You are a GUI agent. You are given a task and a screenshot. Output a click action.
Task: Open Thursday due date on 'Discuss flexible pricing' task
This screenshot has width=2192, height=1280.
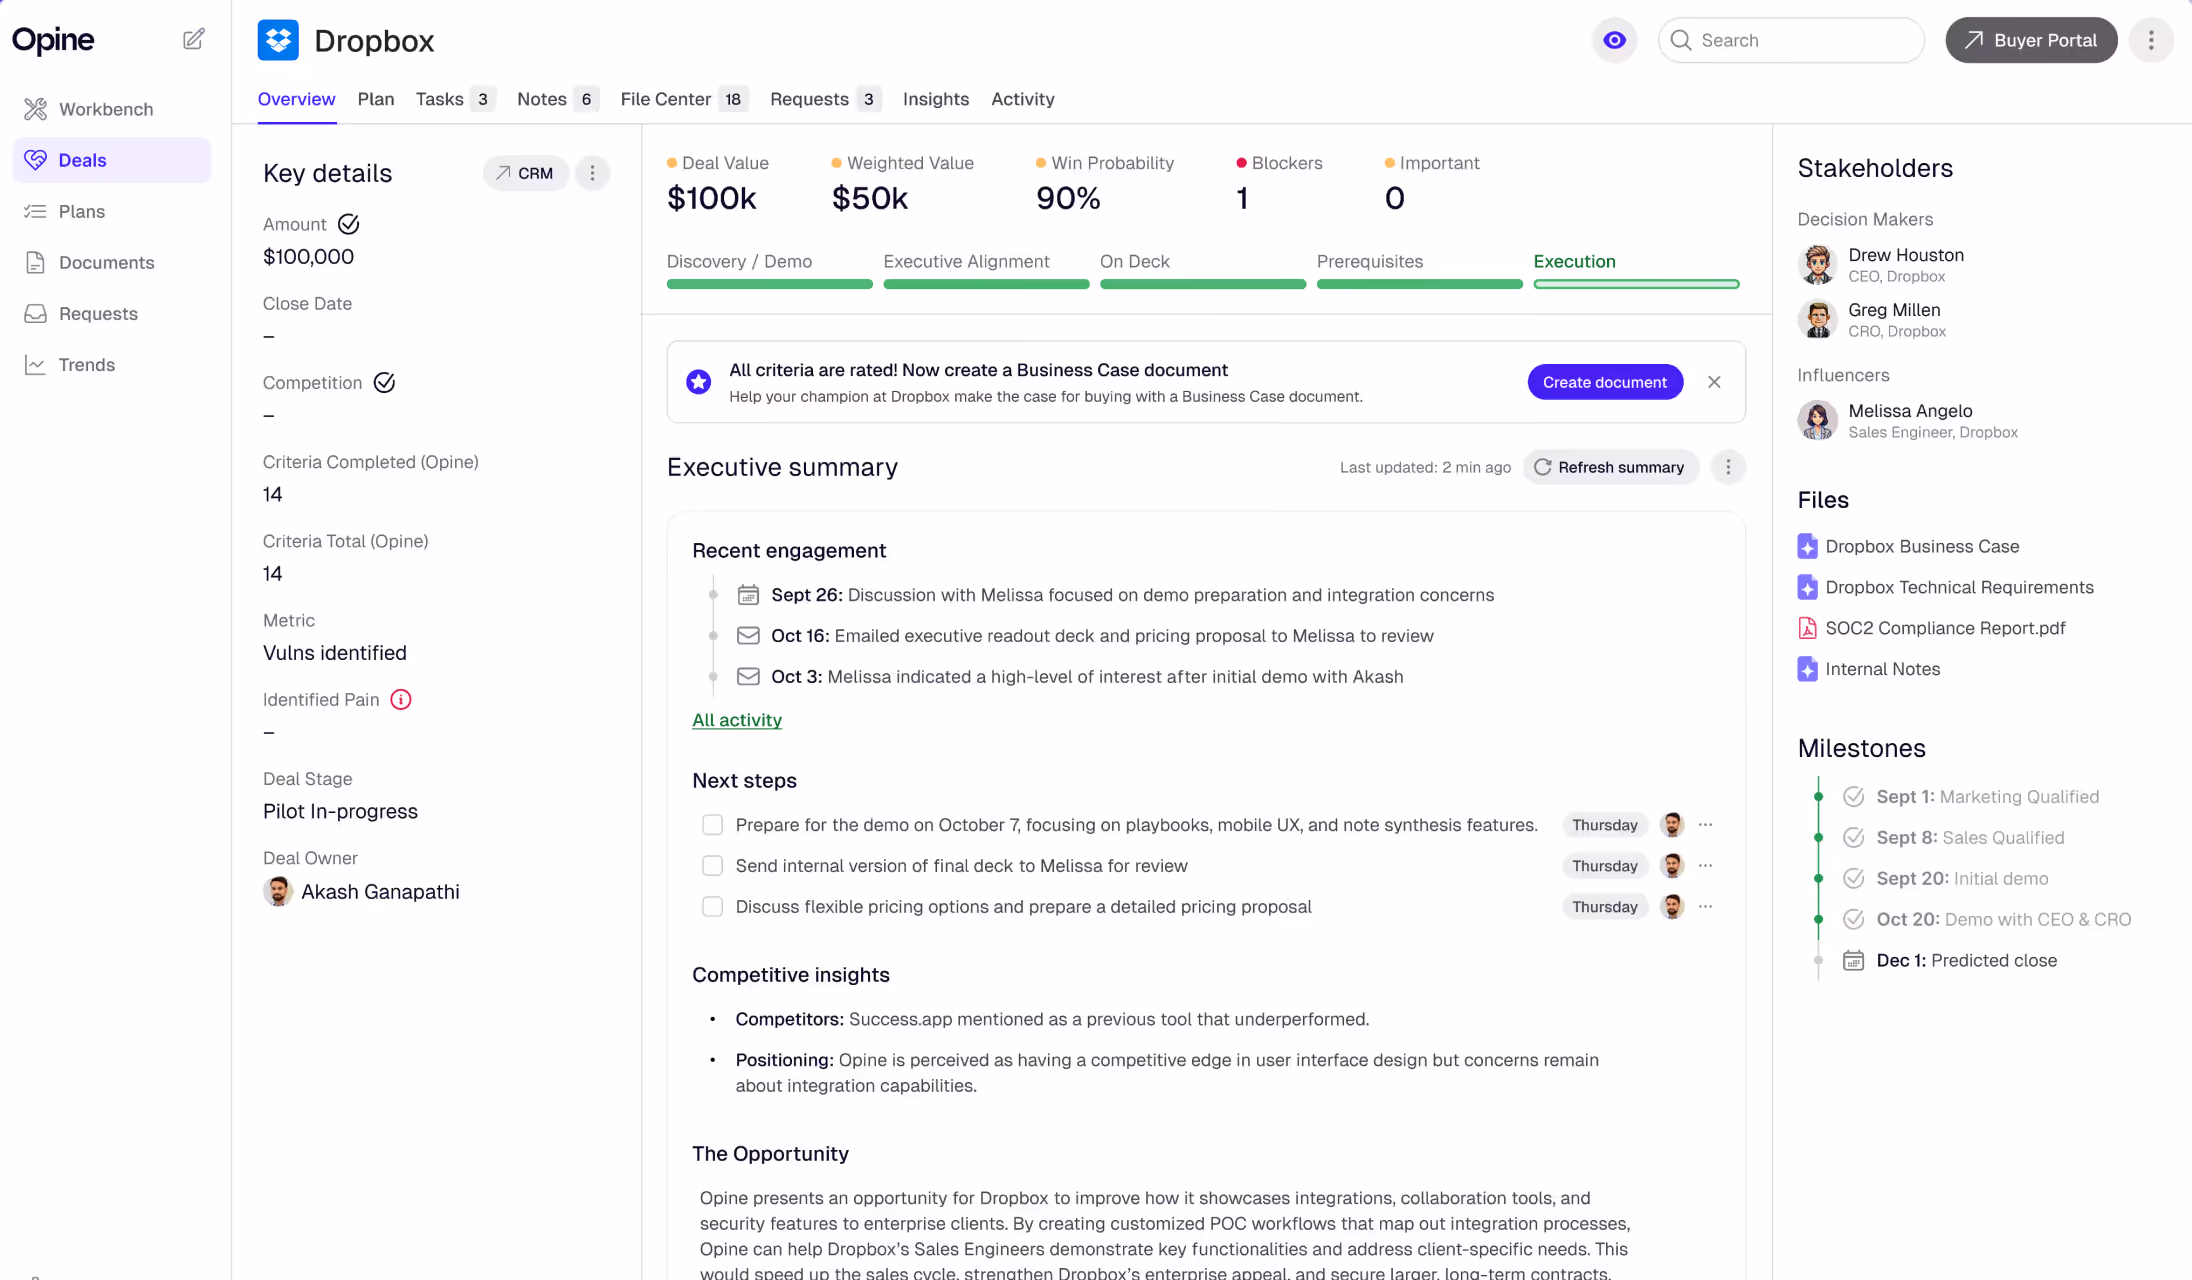1605,907
